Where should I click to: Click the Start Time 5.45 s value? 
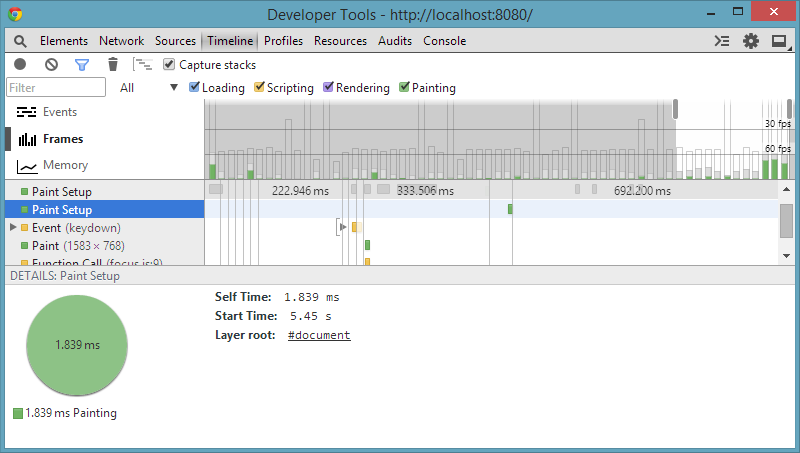click(x=311, y=316)
